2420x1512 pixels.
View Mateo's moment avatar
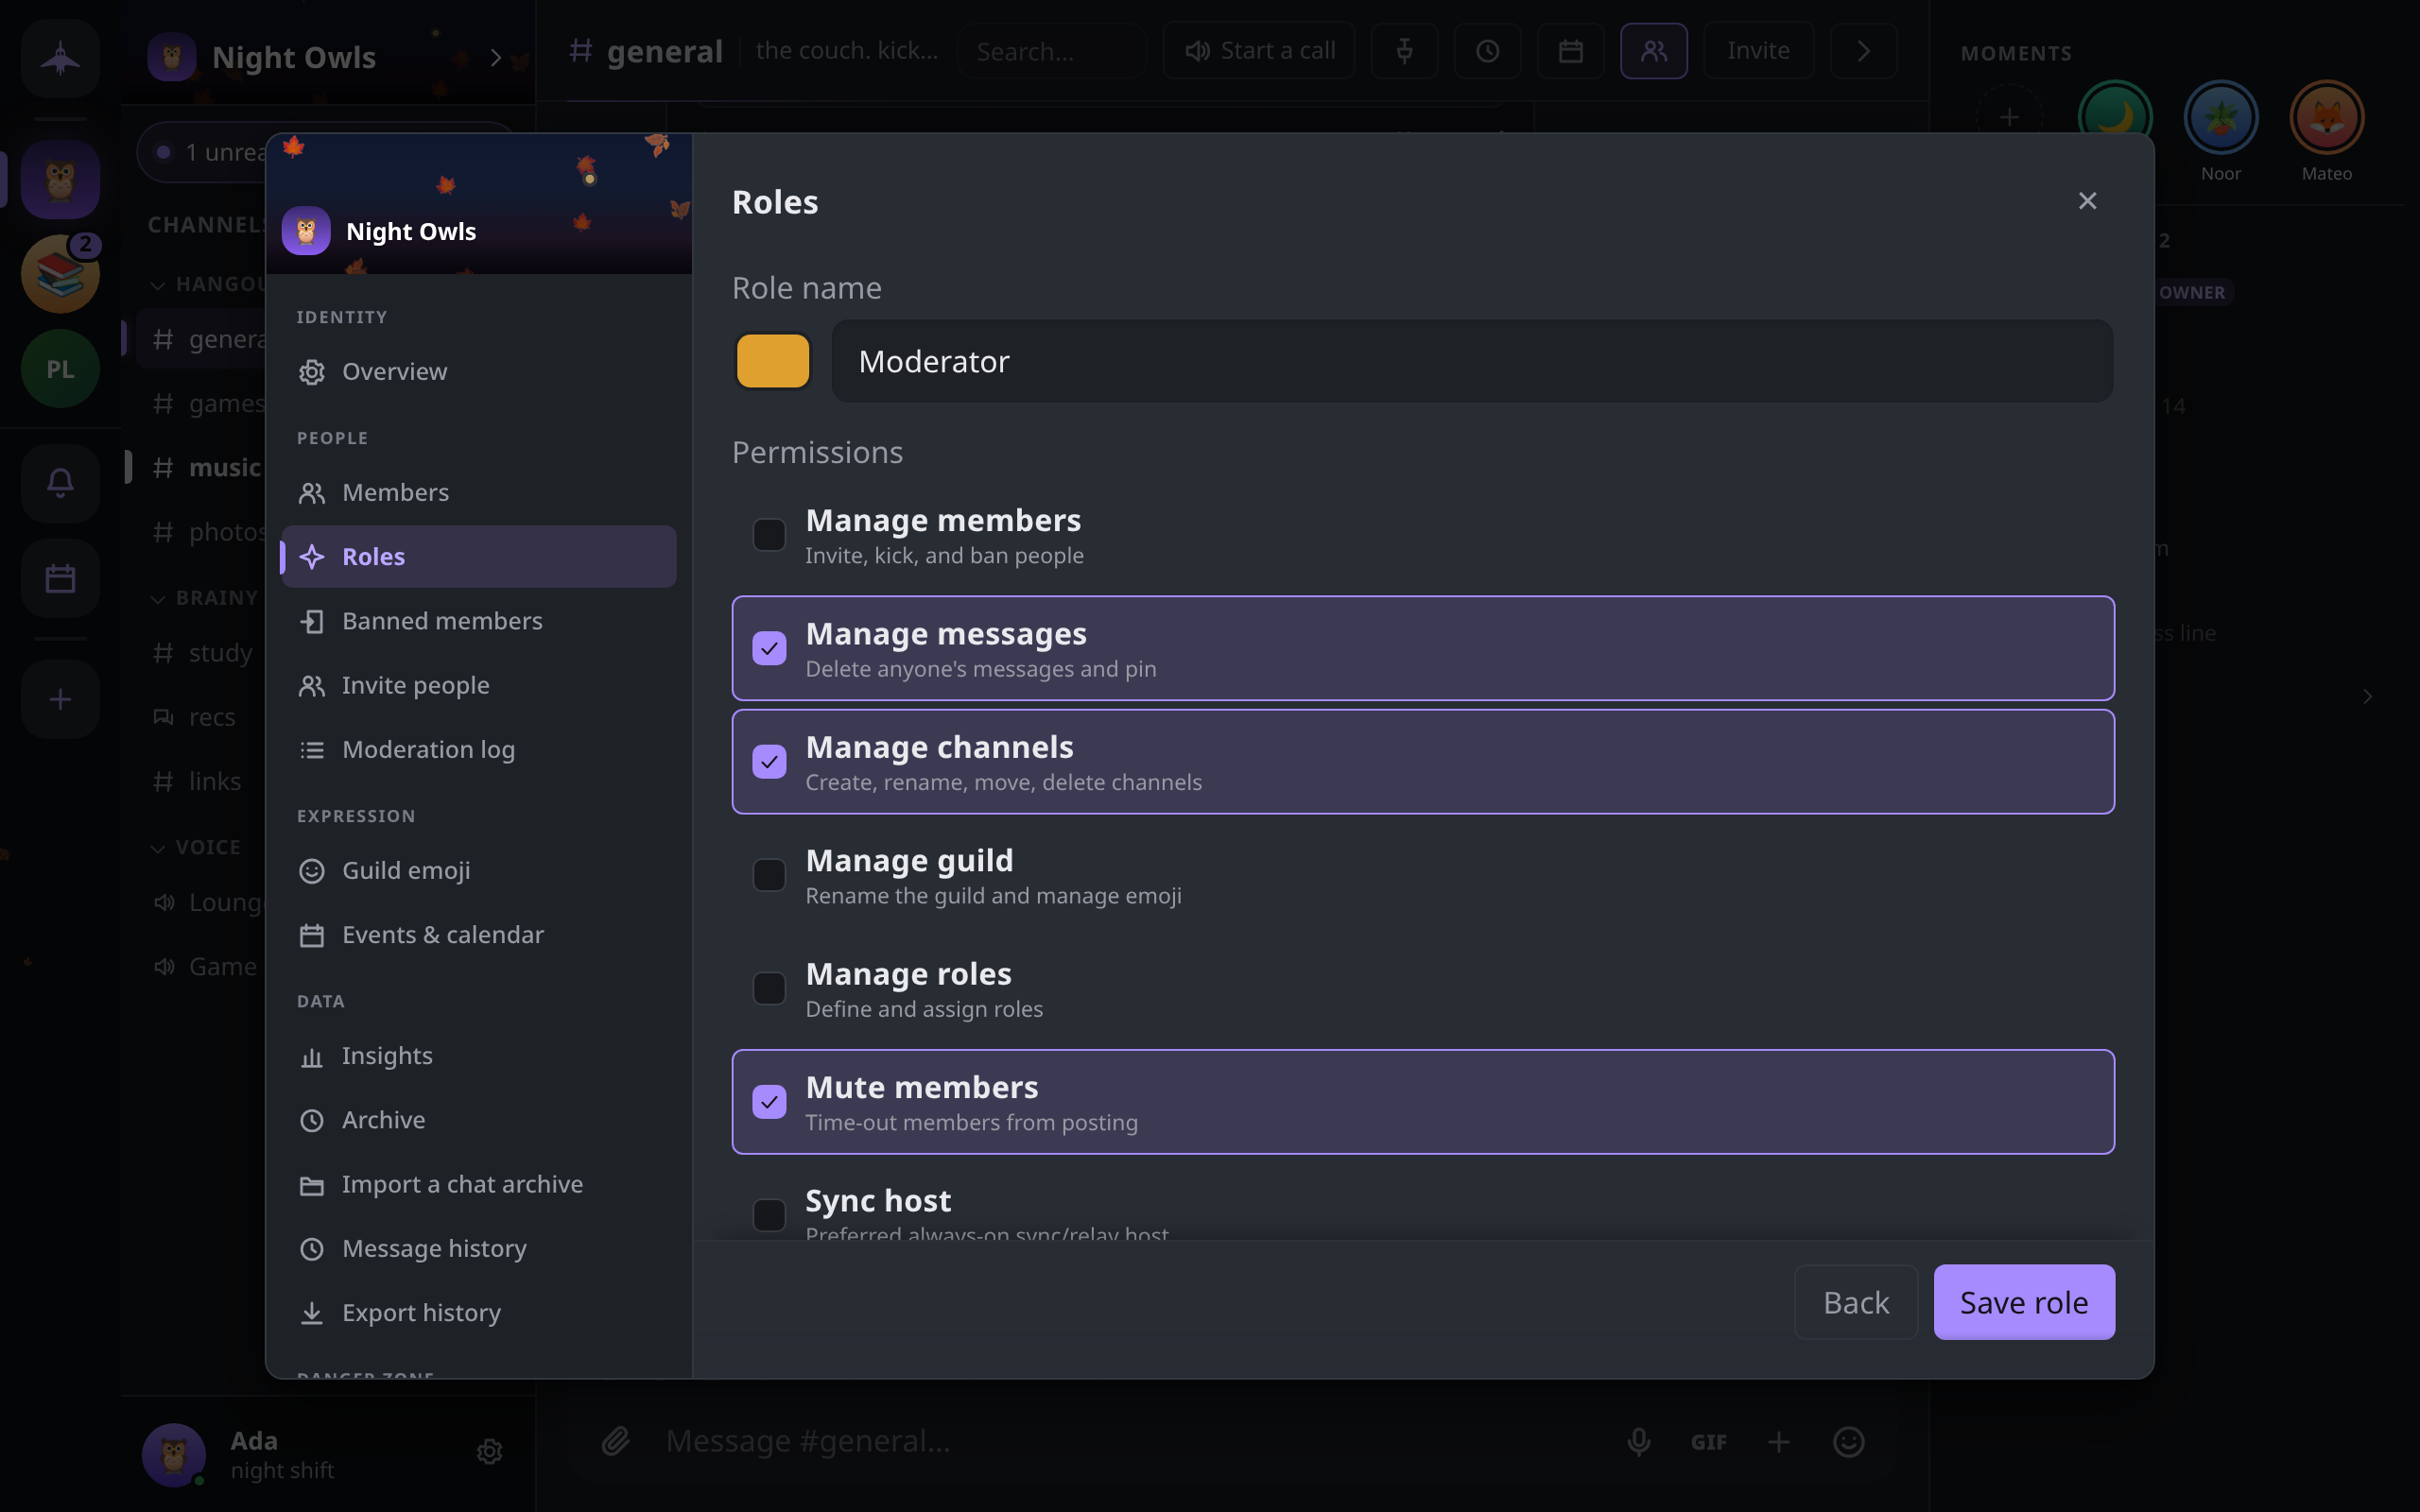[2326, 117]
